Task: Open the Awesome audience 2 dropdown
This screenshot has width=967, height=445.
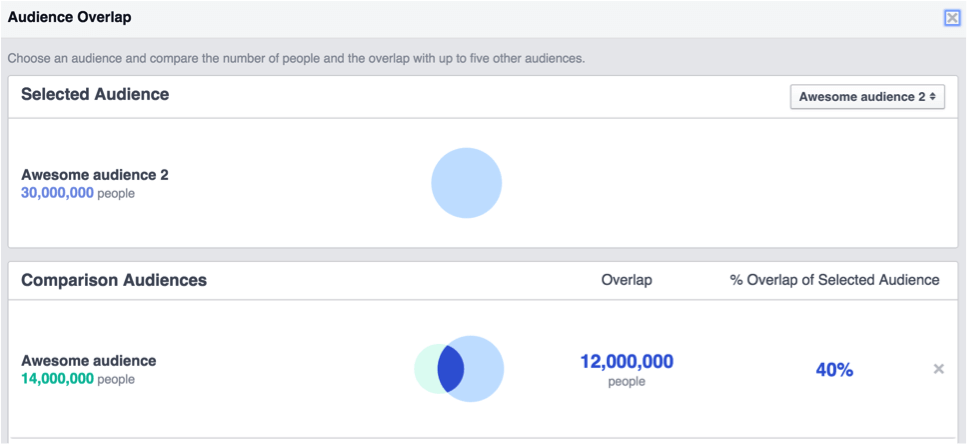Action: (x=867, y=97)
